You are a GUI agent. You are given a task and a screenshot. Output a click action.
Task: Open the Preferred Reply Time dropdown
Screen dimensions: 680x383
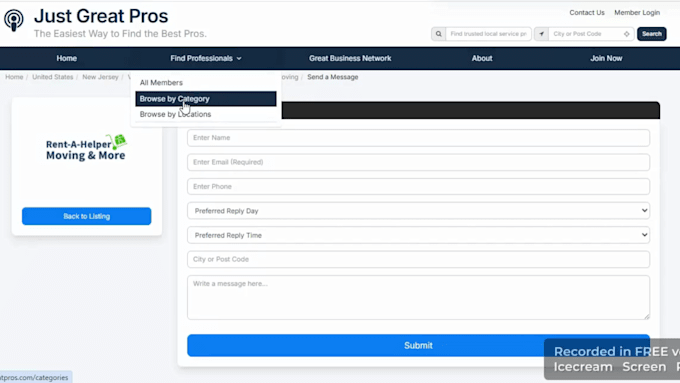pos(418,235)
